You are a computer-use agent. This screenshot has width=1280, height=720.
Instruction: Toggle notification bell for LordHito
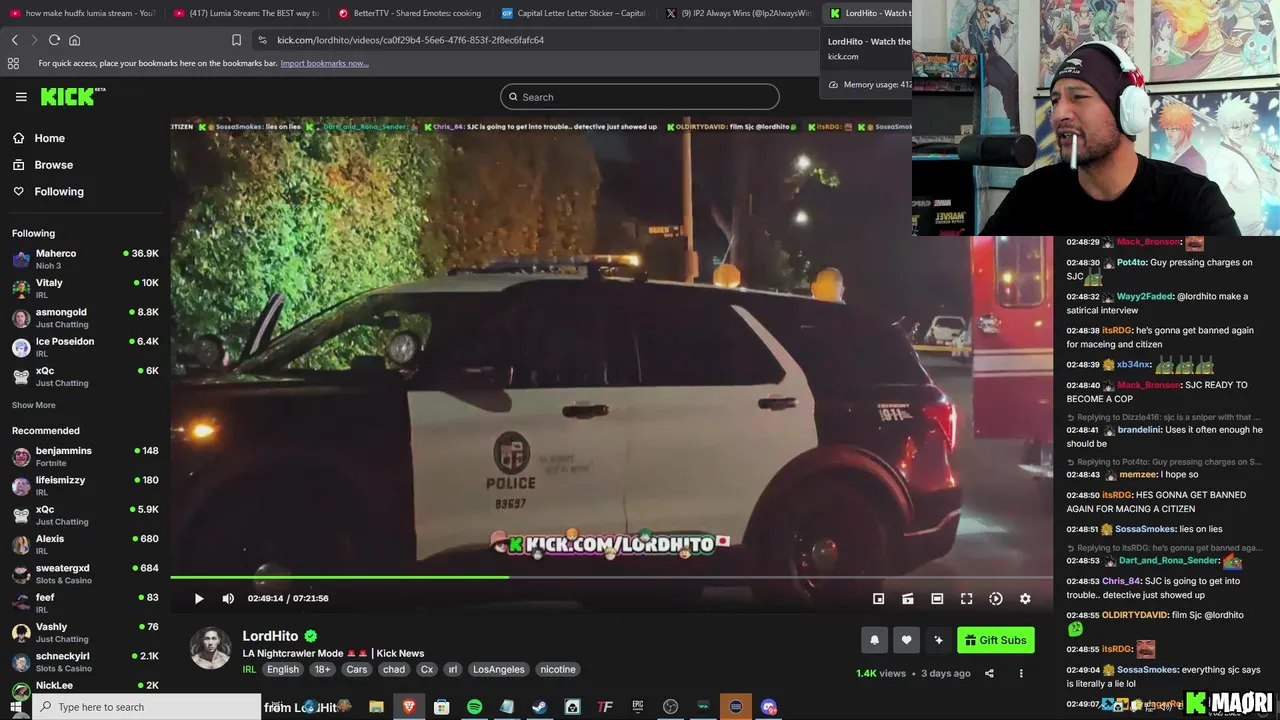tap(874, 640)
